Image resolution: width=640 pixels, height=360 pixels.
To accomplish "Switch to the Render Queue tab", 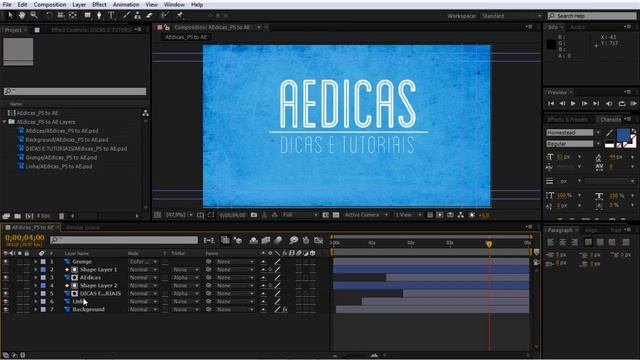I will (83, 228).
